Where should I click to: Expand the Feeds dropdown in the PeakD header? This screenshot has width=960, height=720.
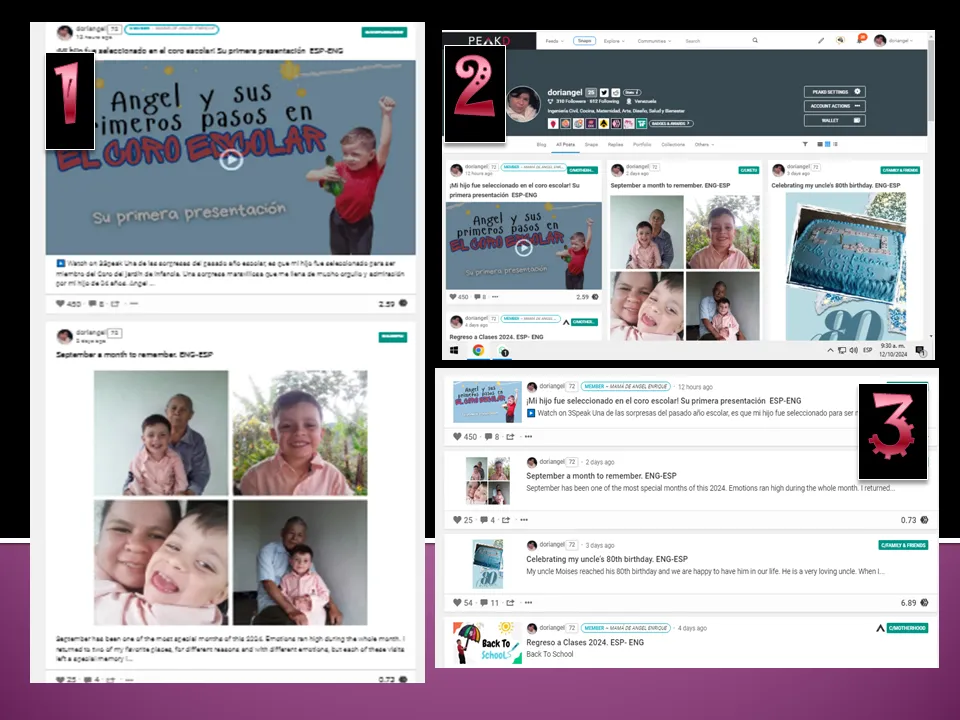pyautogui.click(x=555, y=41)
